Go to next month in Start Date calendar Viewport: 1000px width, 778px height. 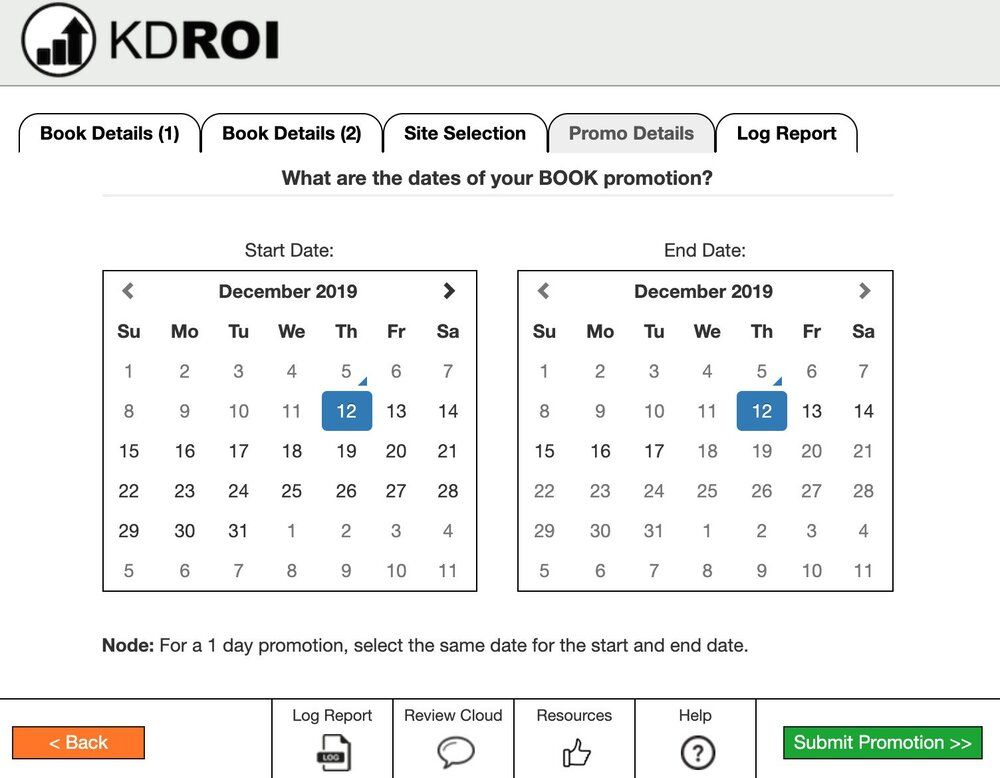449,291
